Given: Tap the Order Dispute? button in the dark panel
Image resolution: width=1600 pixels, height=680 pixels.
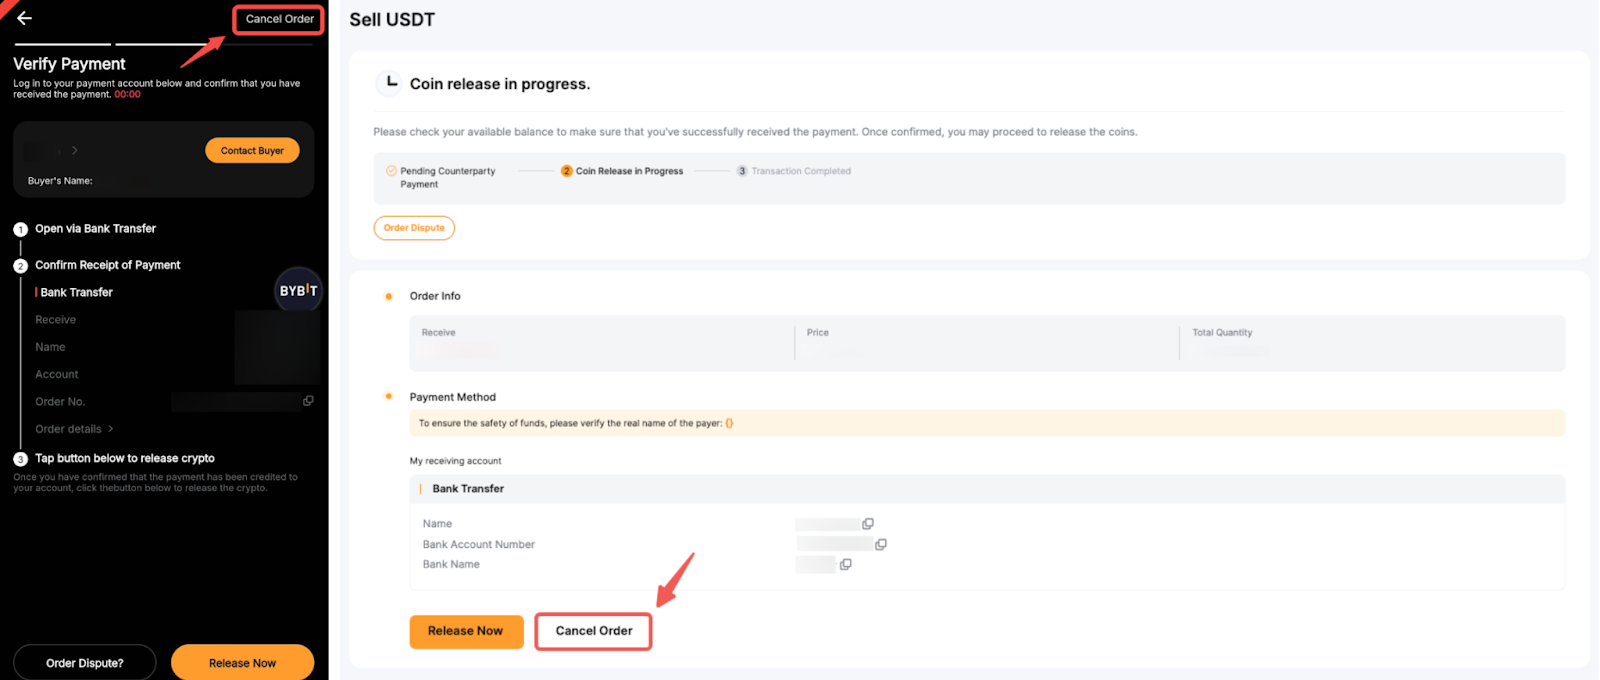Looking at the screenshot, I should coord(85,663).
